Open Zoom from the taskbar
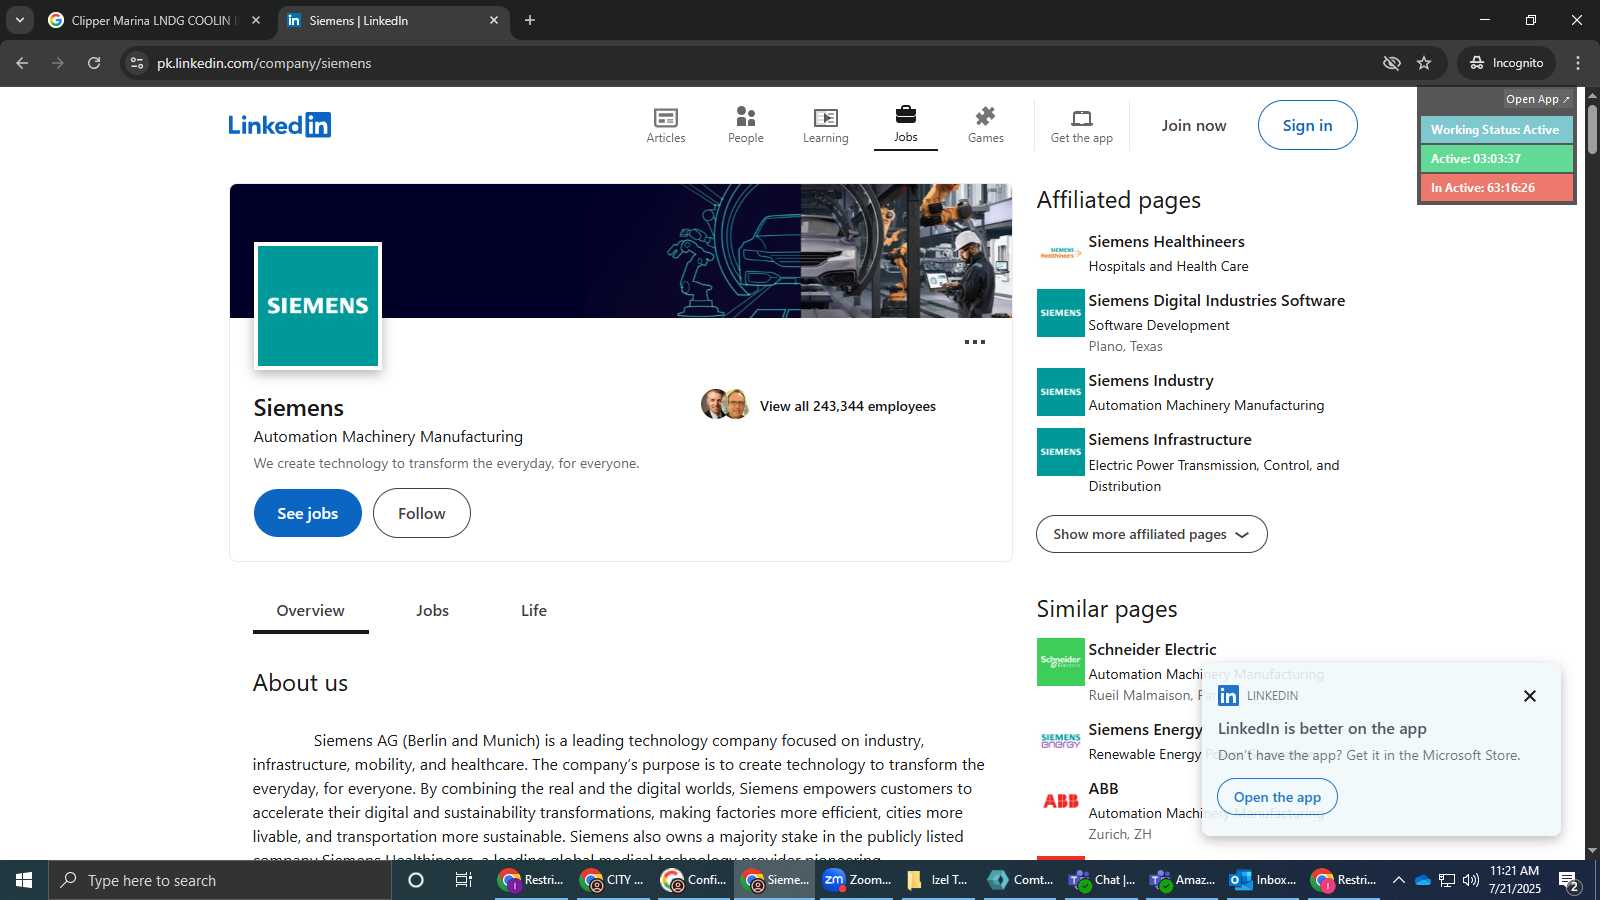This screenshot has width=1600, height=900. 857,880
